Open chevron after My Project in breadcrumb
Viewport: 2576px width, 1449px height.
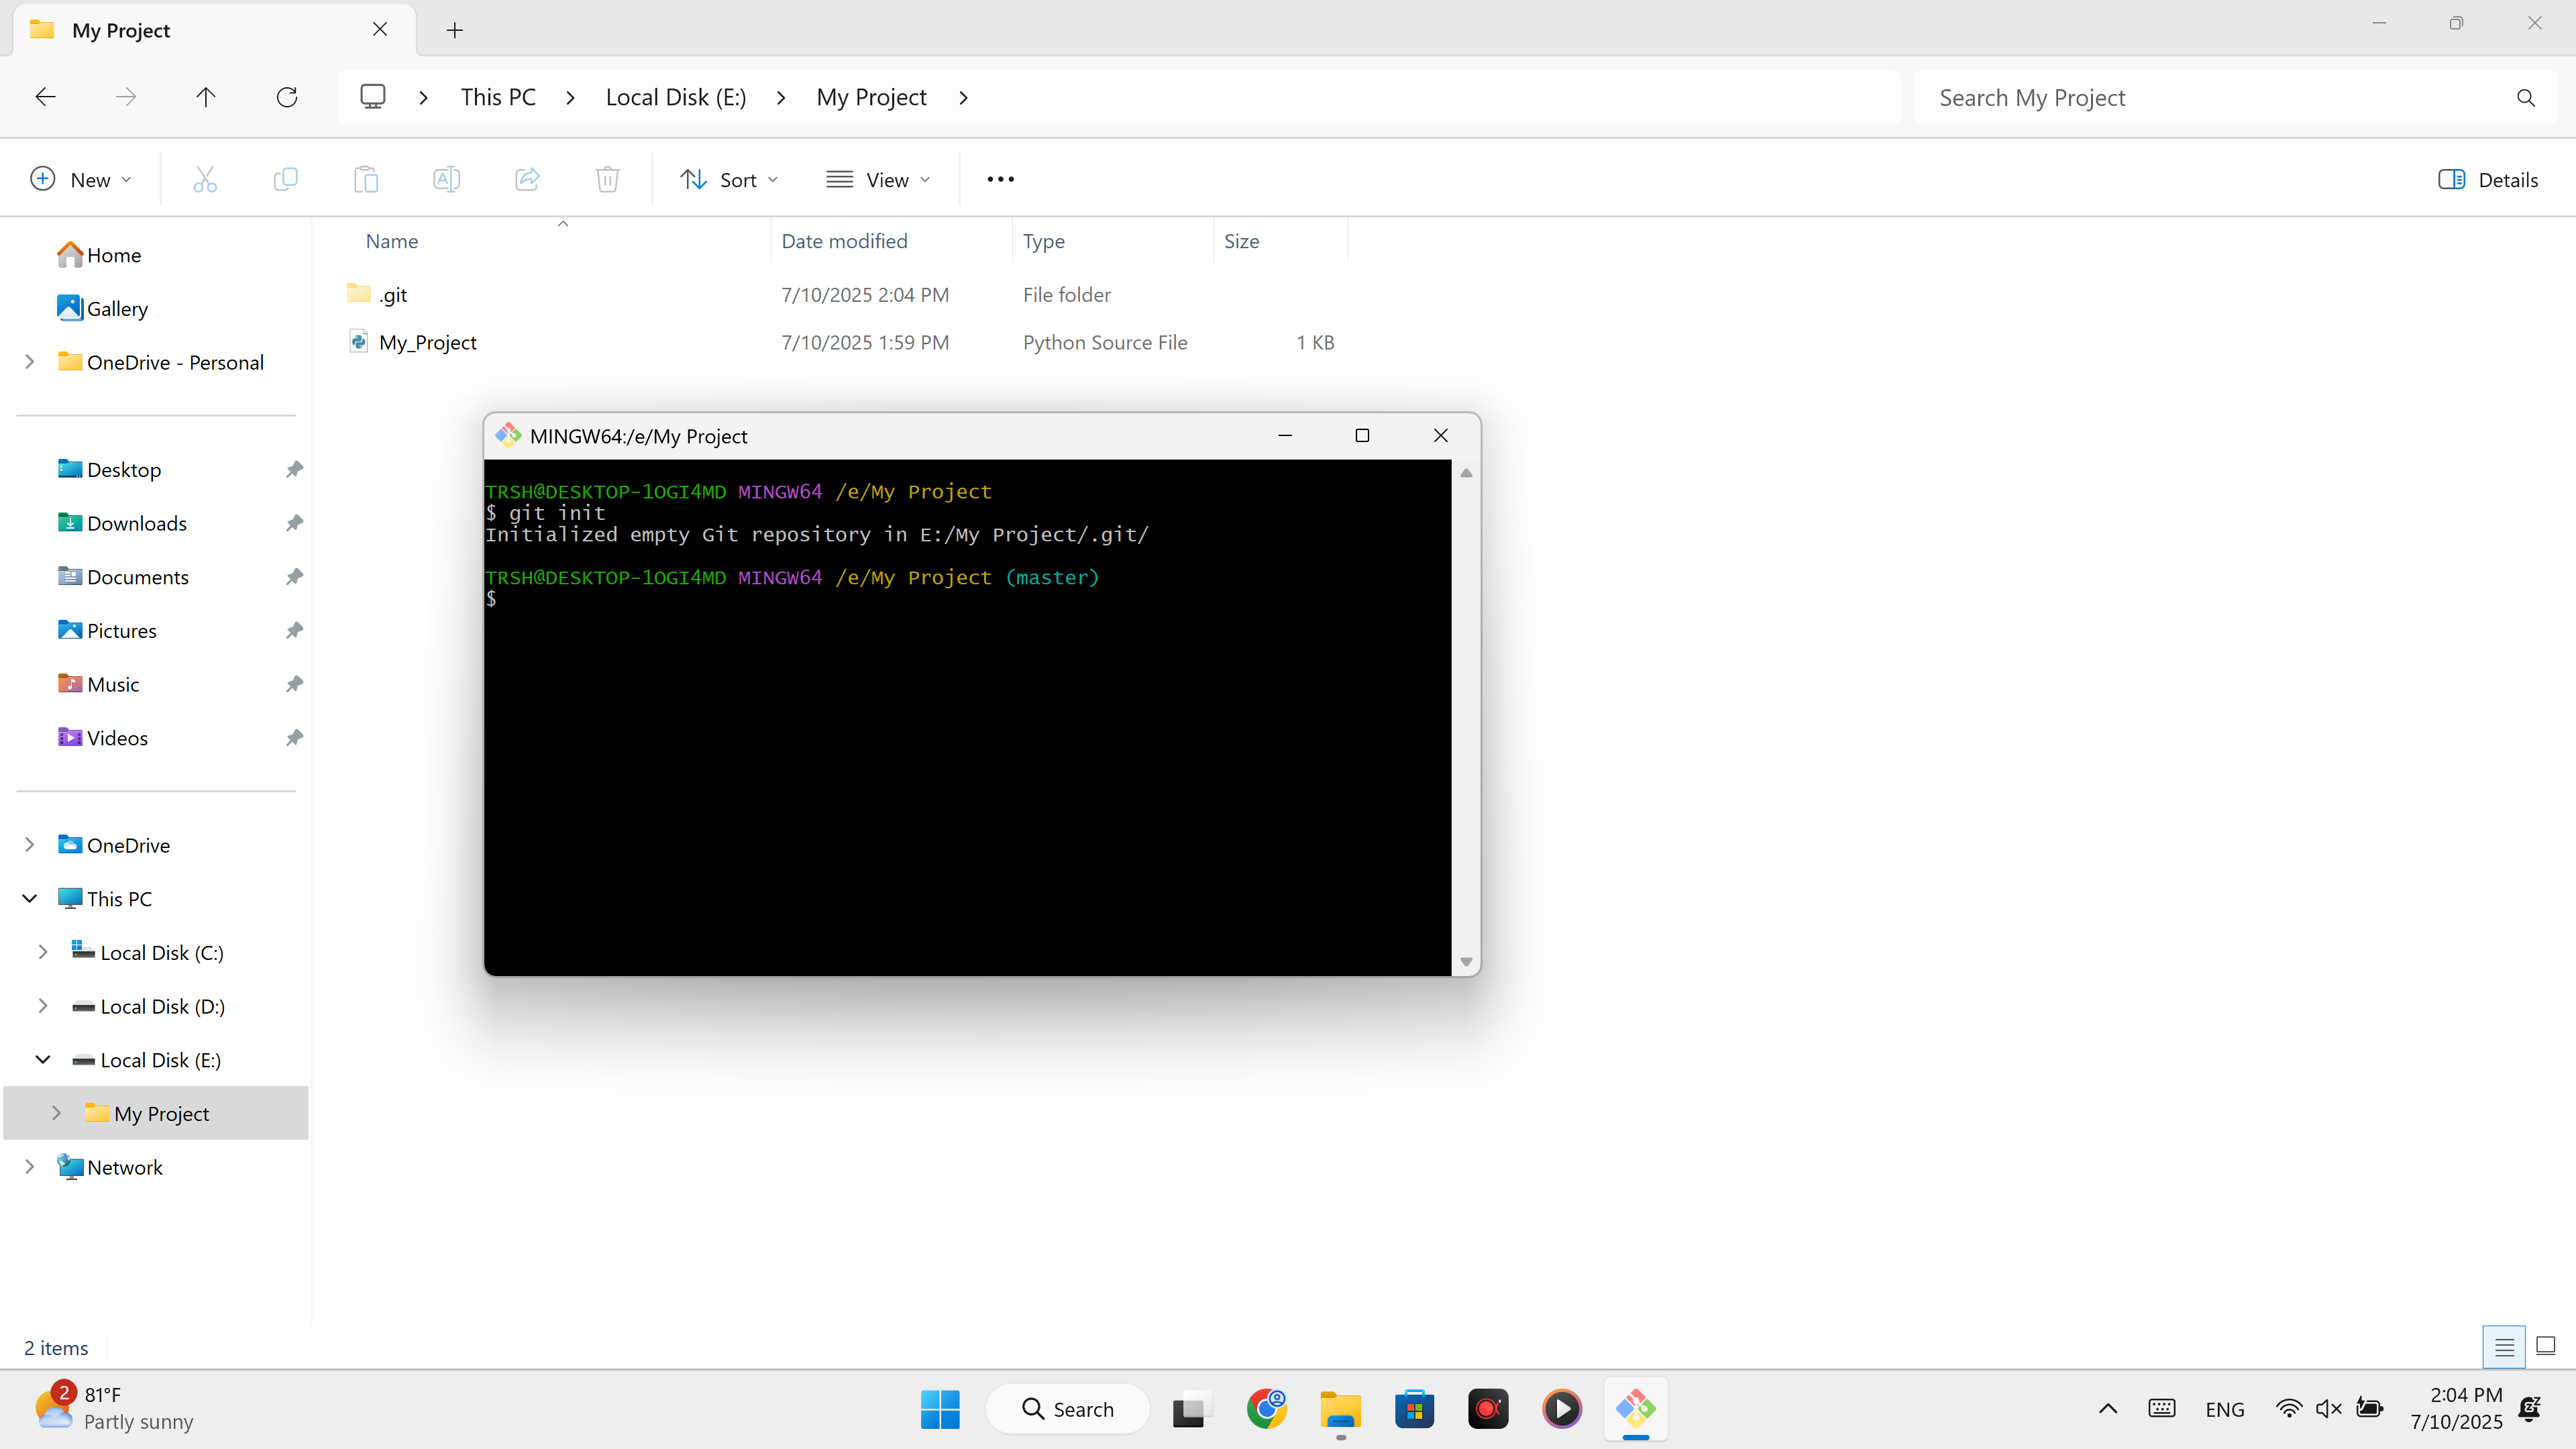pyautogui.click(x=963, y=98)
